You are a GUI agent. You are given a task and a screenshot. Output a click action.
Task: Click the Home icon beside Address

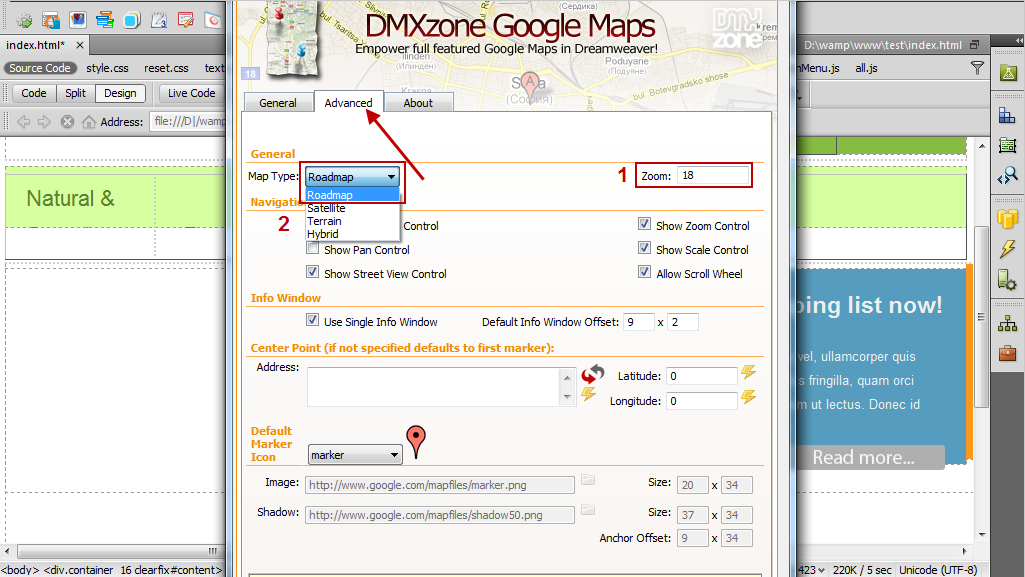[x=89, y=122]
